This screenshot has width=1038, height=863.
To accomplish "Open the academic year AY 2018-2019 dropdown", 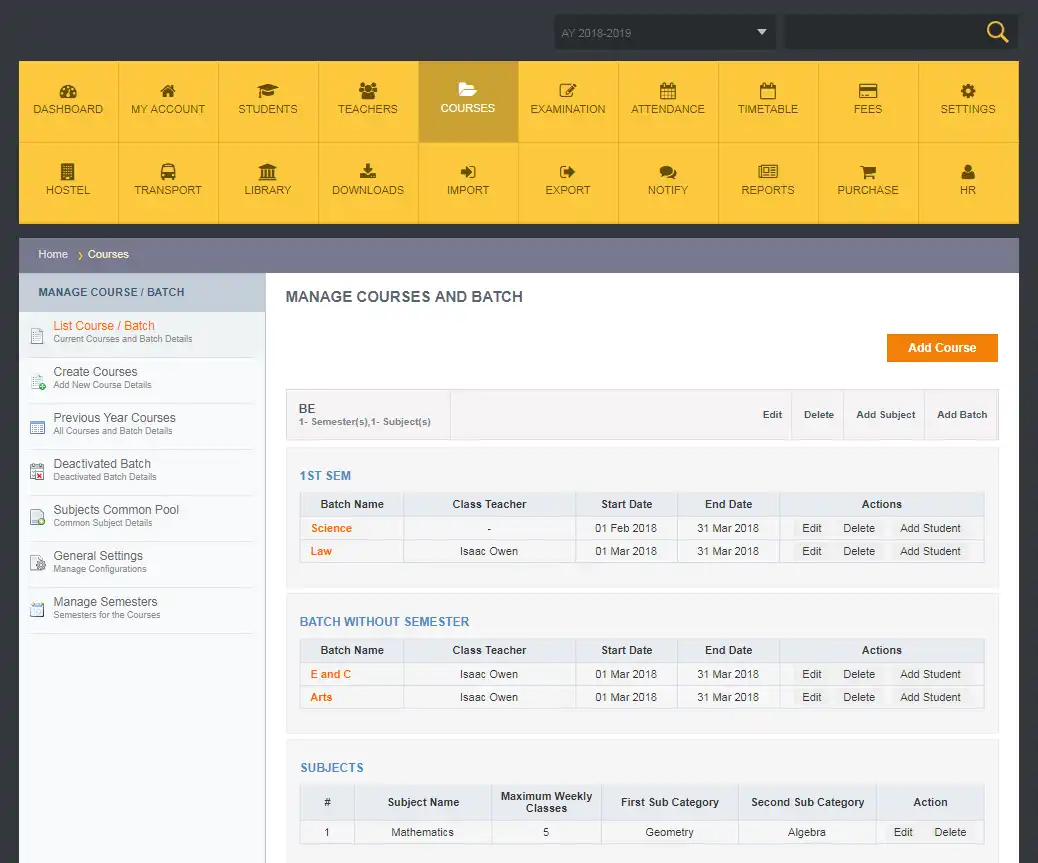I will click(x=665, y=33).
